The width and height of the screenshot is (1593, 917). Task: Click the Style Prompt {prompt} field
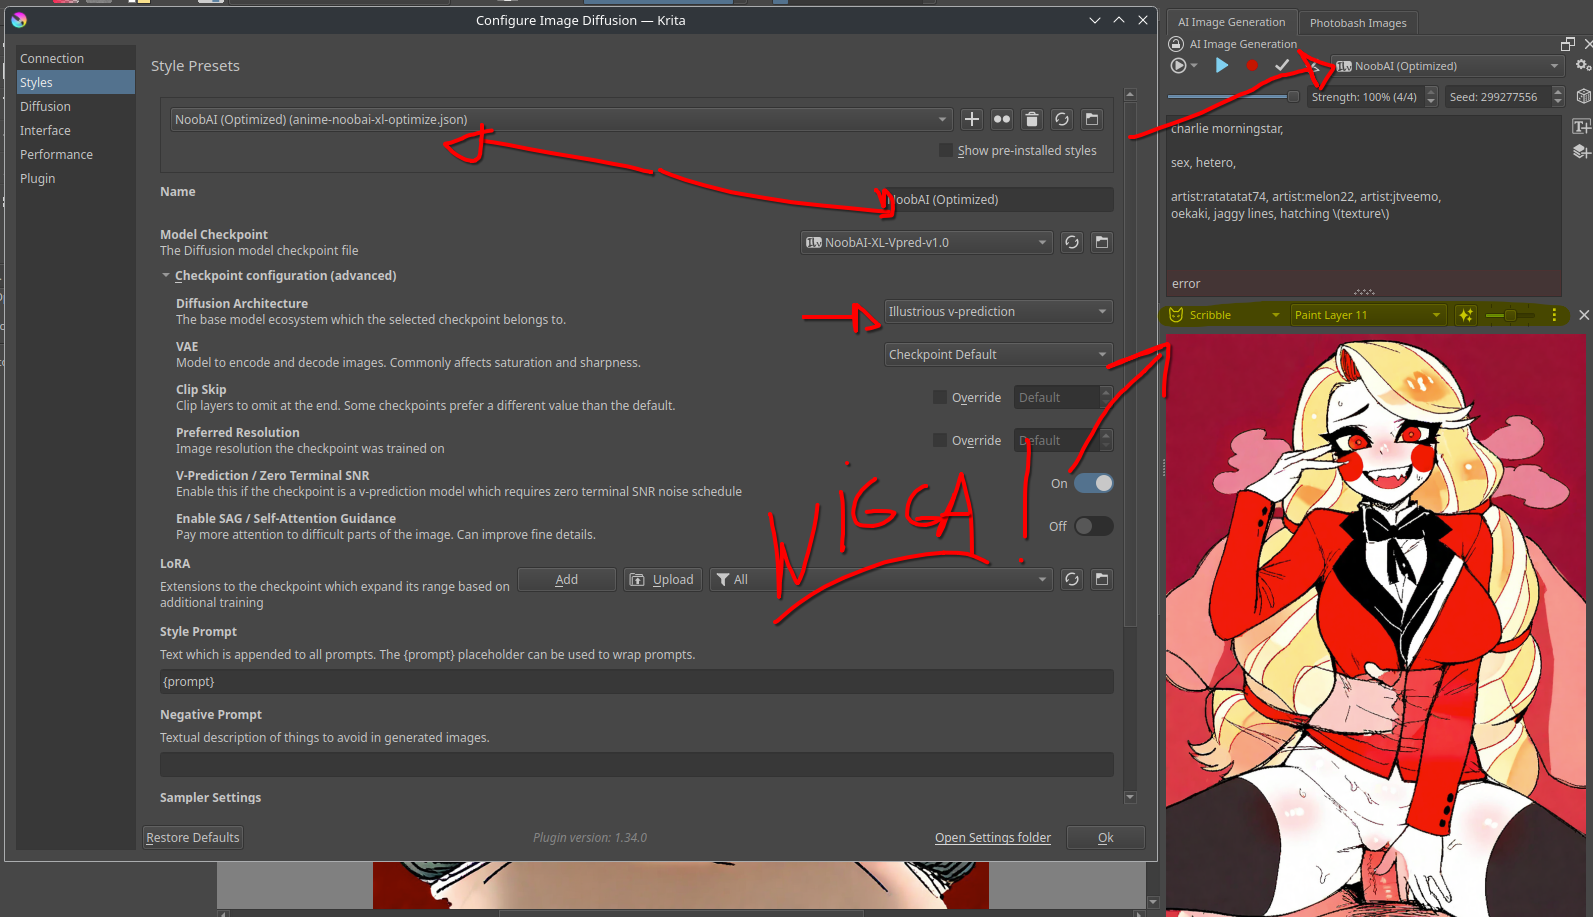(x=636, y=681)
